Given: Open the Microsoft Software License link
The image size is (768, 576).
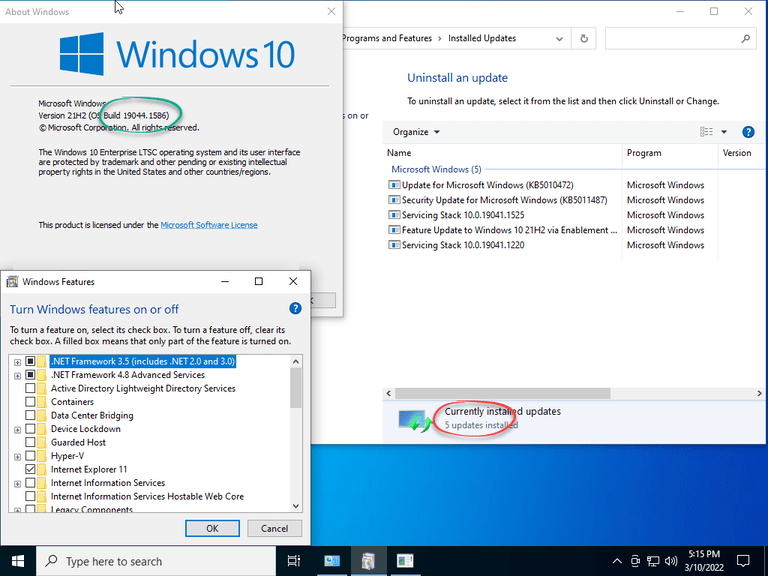Looking at the screenshot, I should point(209,225).
